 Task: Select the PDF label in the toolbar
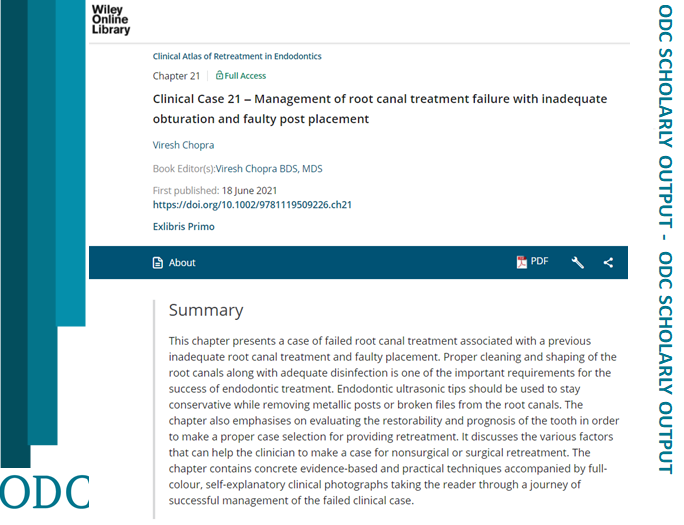click(539, 261)
